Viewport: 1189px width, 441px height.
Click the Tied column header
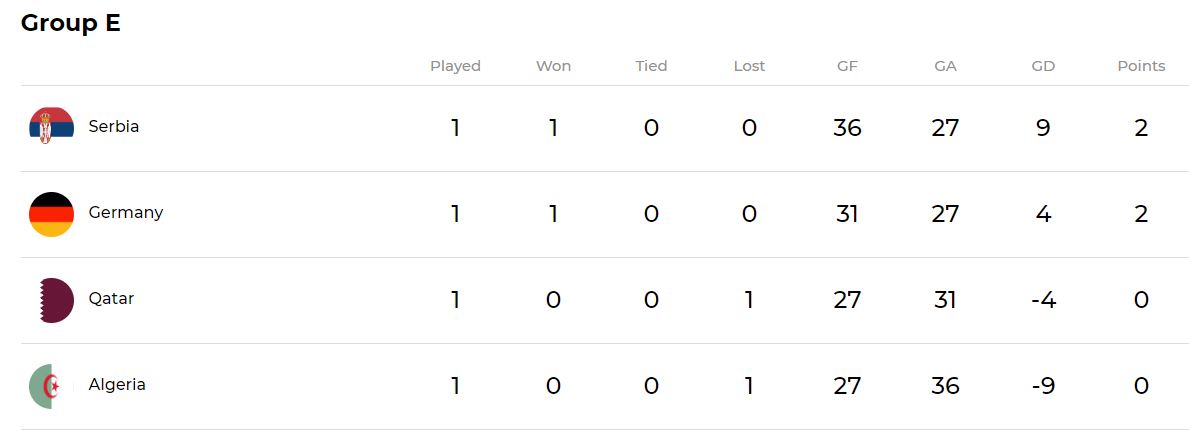pos(651,66)
